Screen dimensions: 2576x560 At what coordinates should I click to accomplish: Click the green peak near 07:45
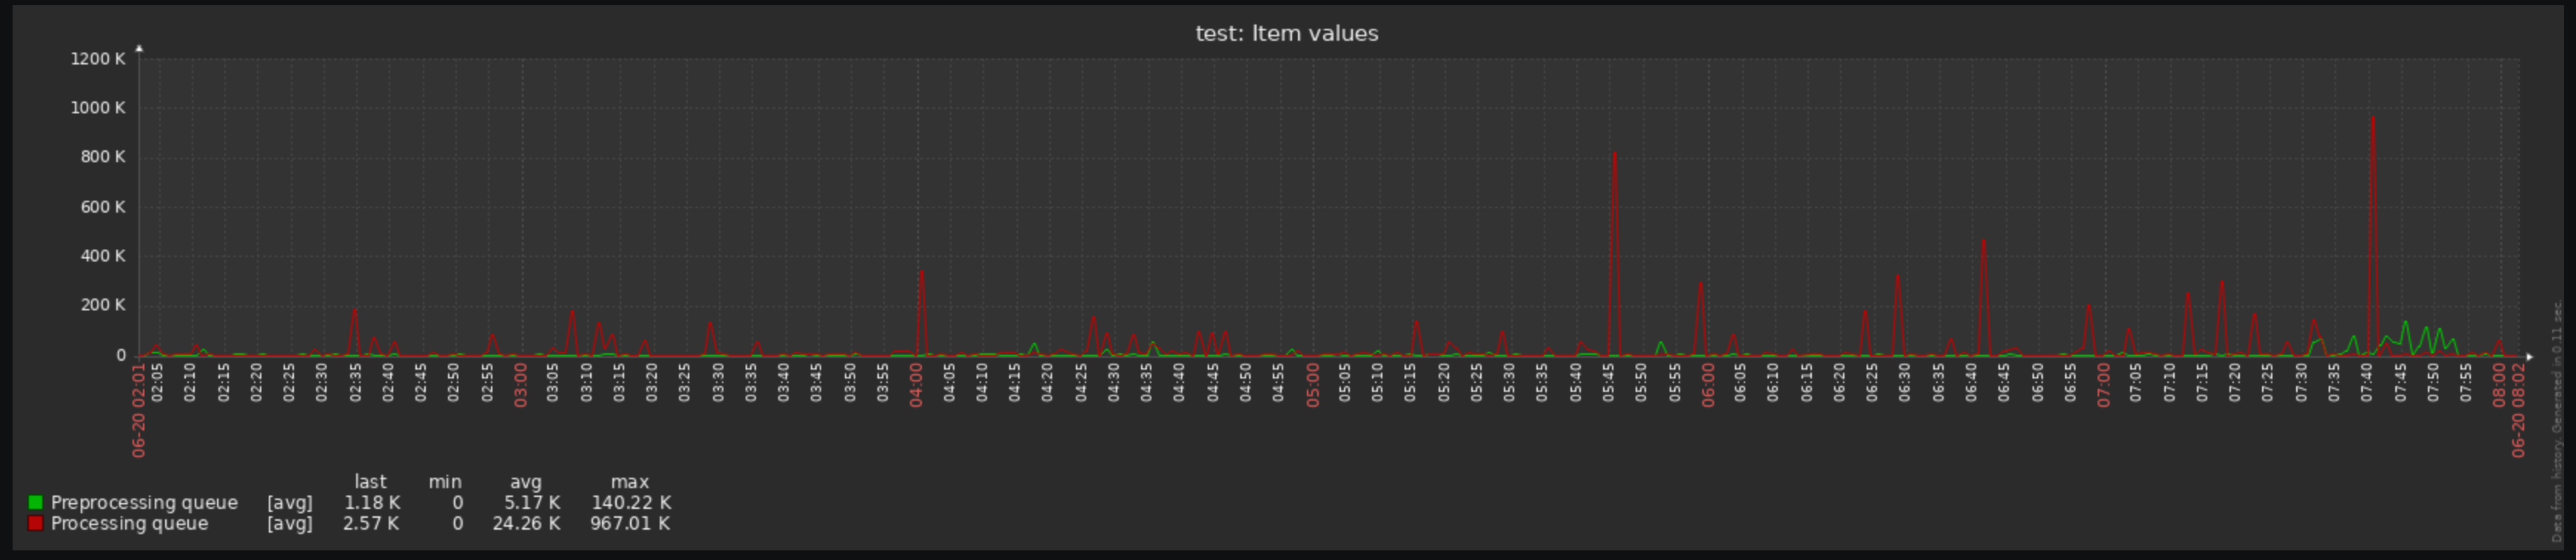pos(2405,323)
